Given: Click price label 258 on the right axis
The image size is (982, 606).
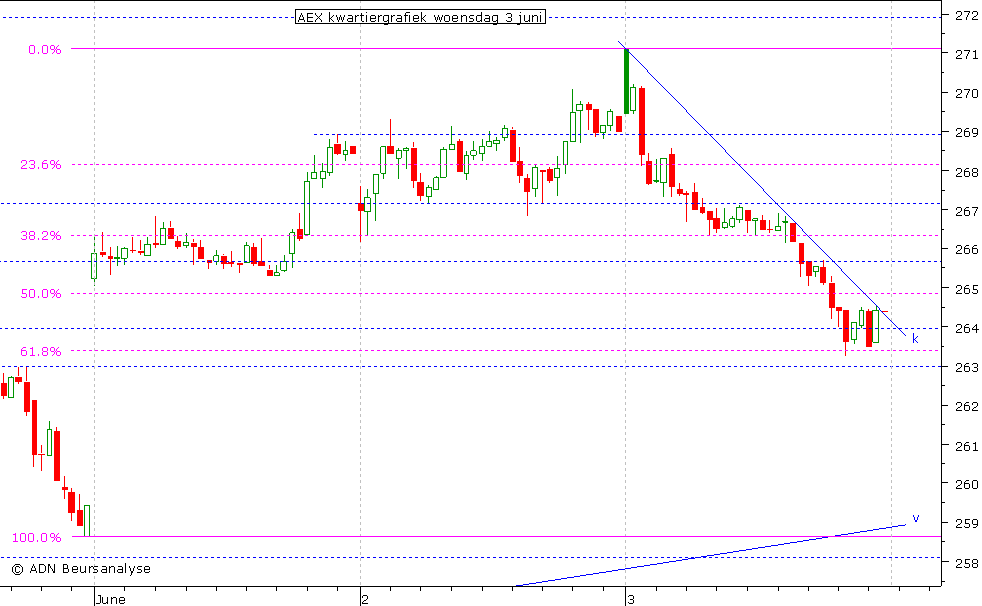Looking at the screenshot, I should [x=967, y=563].
